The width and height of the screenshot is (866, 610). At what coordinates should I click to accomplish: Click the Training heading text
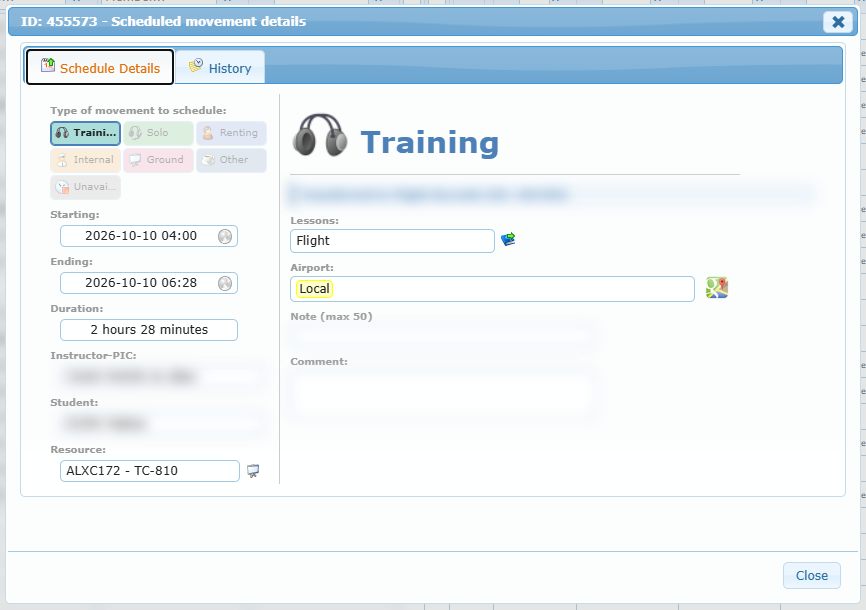tap(430, 143)
